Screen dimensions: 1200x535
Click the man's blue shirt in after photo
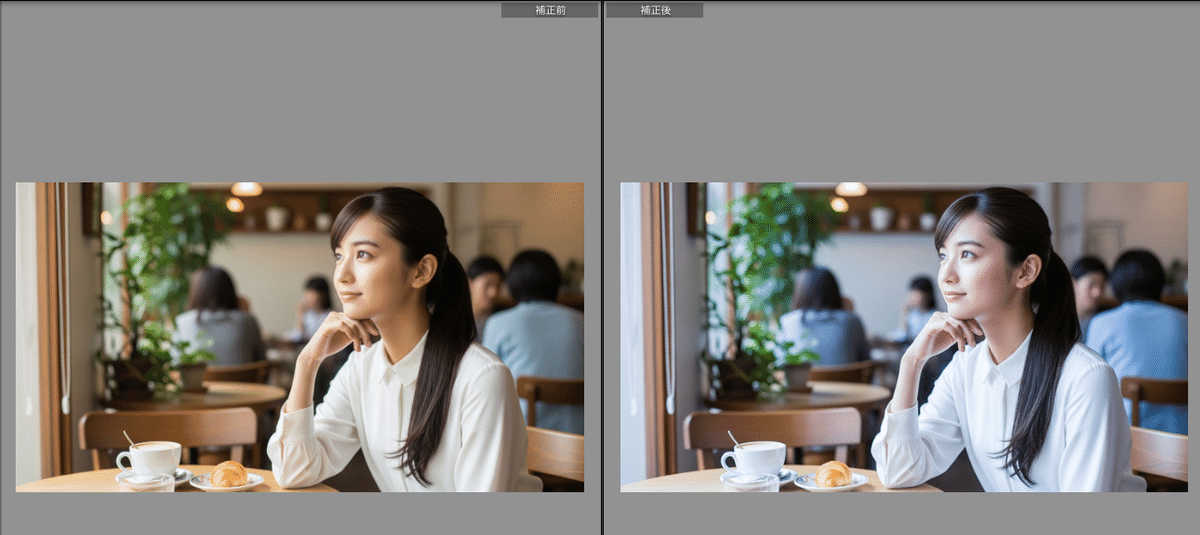click(1140, 345)
